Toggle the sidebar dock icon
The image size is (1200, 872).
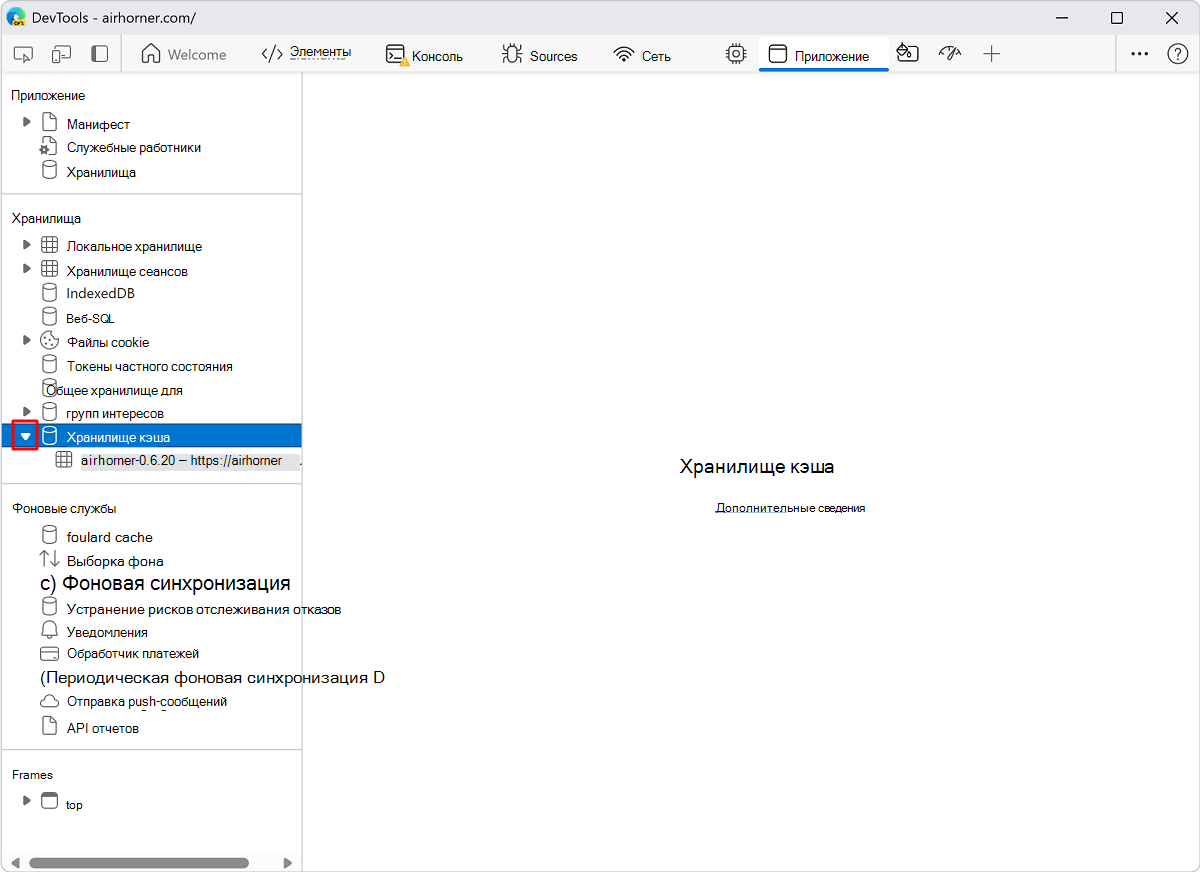click(99, 54)
